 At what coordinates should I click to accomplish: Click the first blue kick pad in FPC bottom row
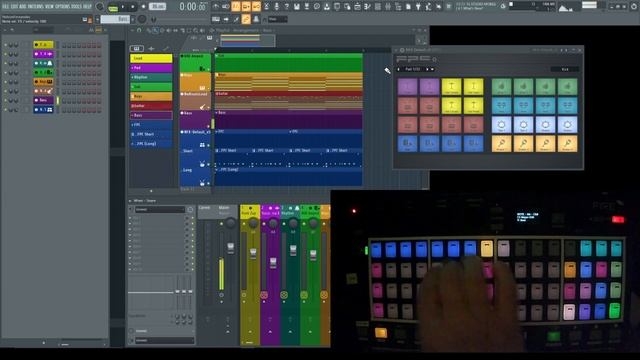[x=407, y=144]
